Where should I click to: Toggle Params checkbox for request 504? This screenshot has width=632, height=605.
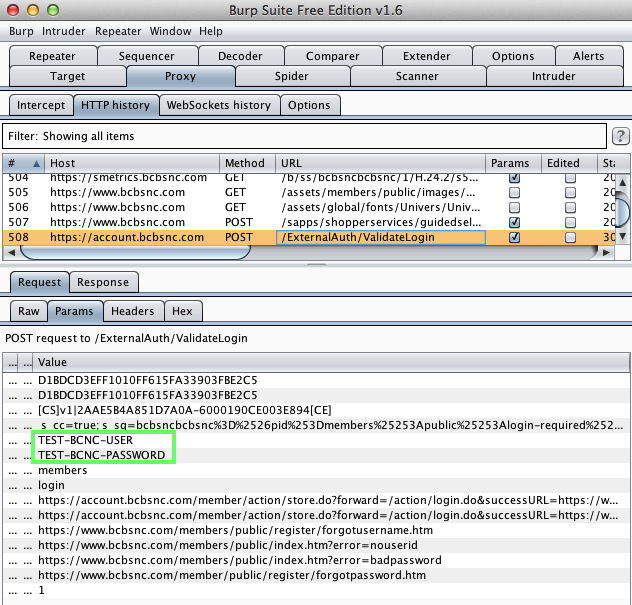[514, 178]
